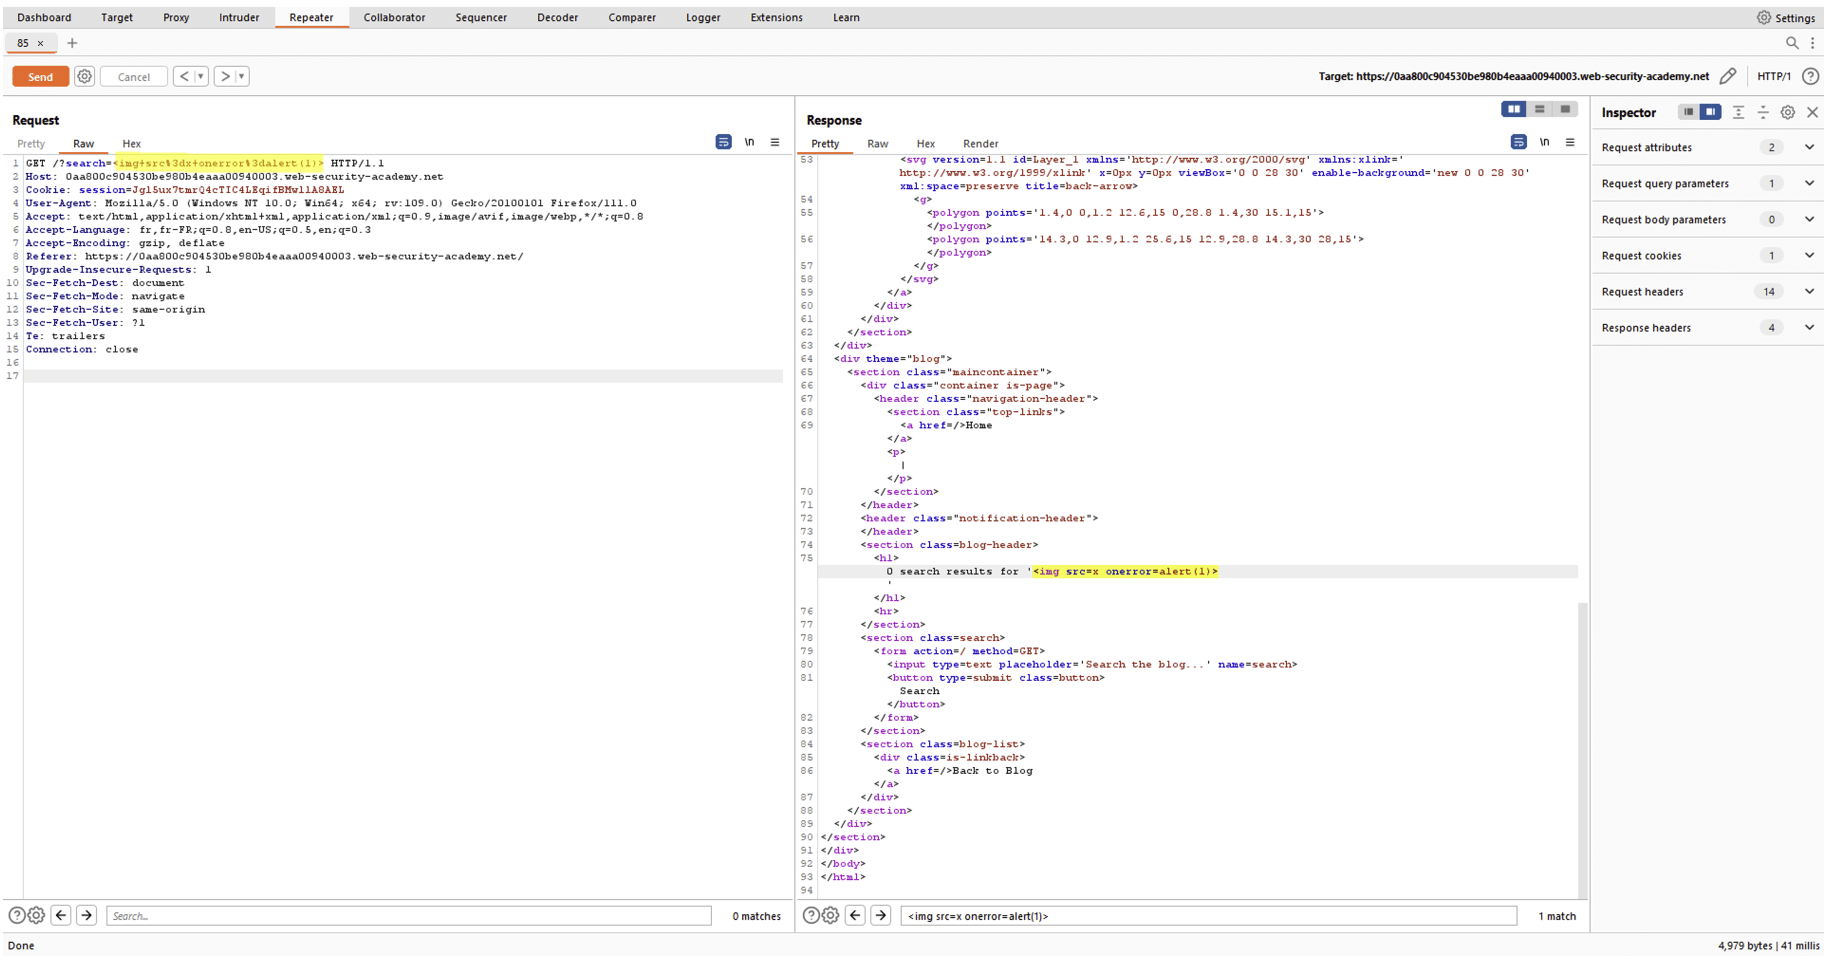
Task: Click the Cancel button
Action: (x=134, y=77)
